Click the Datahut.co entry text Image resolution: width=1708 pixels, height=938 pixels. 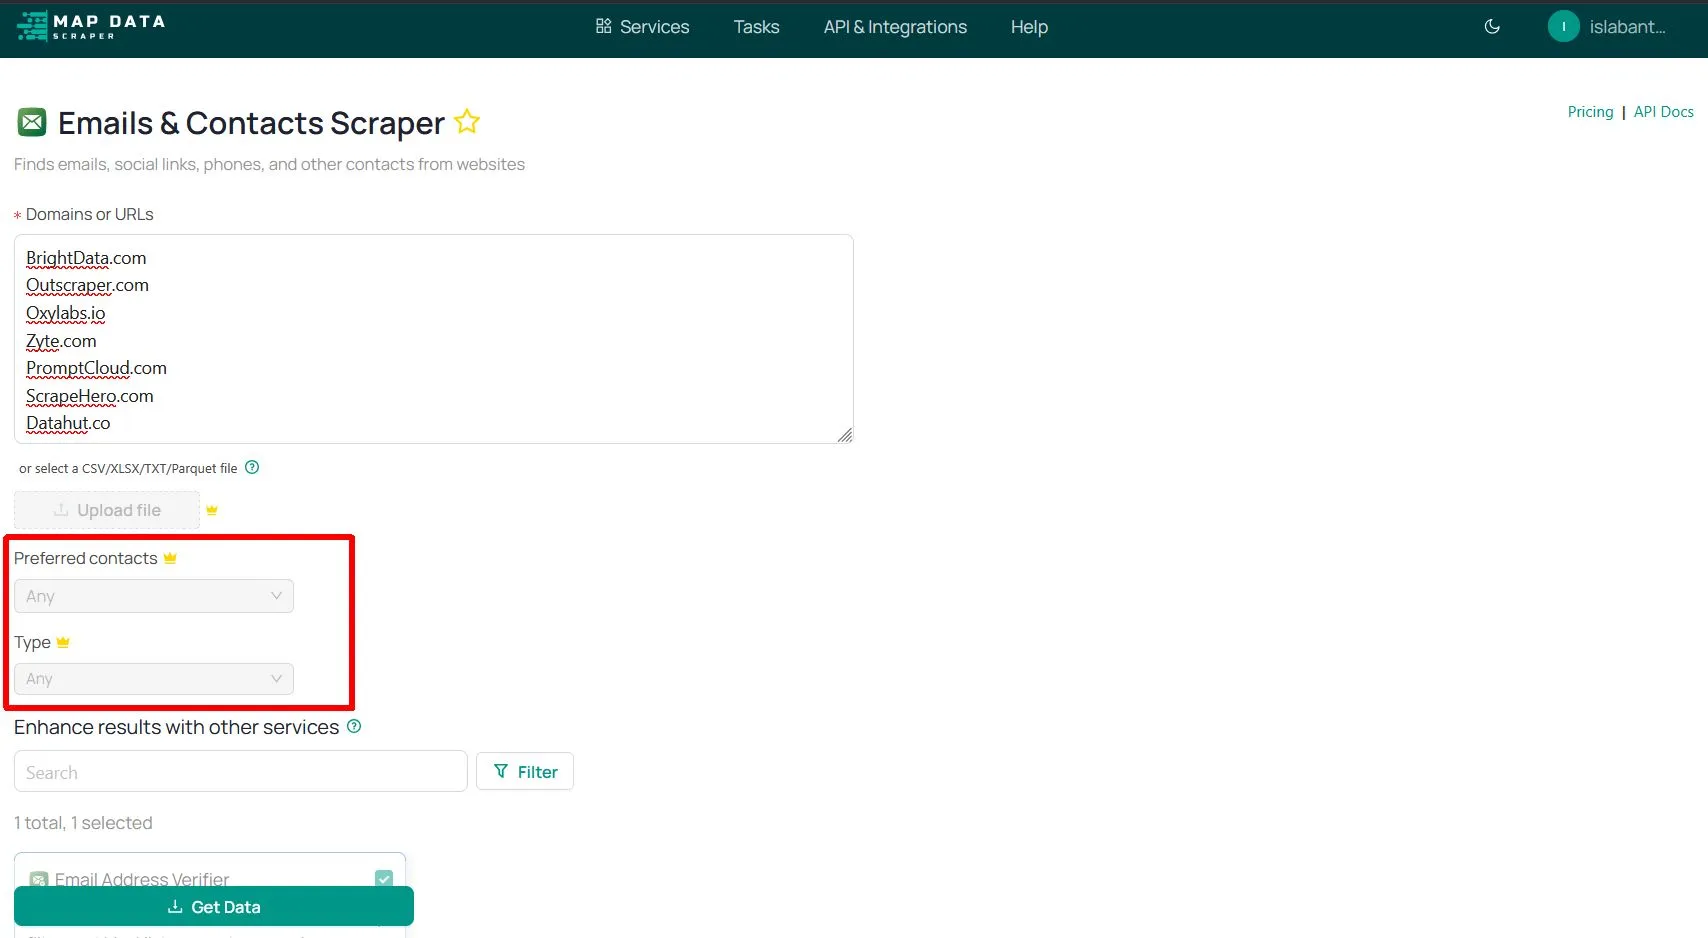(x=68, y=423)
